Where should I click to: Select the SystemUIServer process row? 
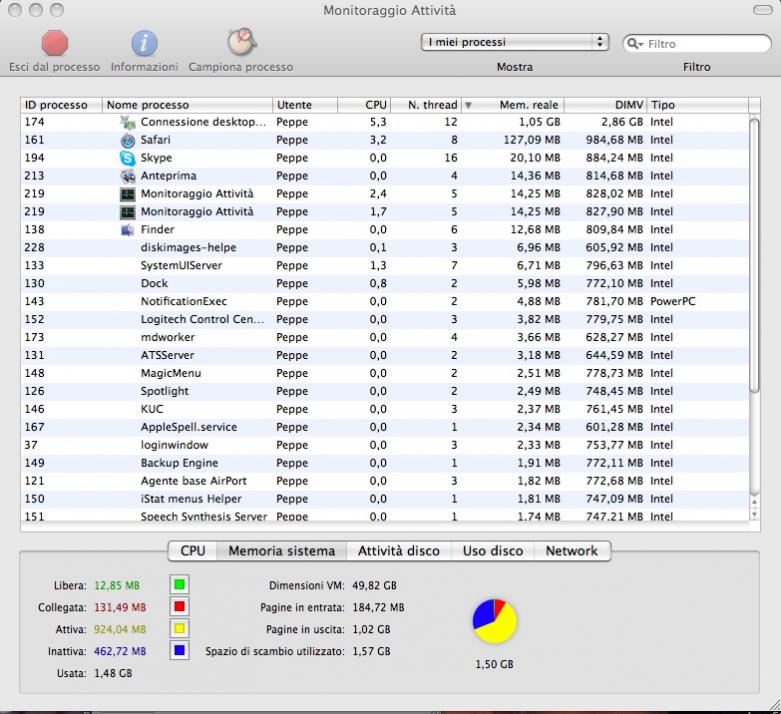click(x=385, y=266)
